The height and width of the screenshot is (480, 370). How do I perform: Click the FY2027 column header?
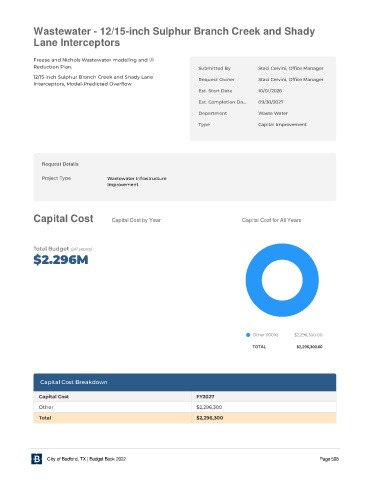pos(205,397)
